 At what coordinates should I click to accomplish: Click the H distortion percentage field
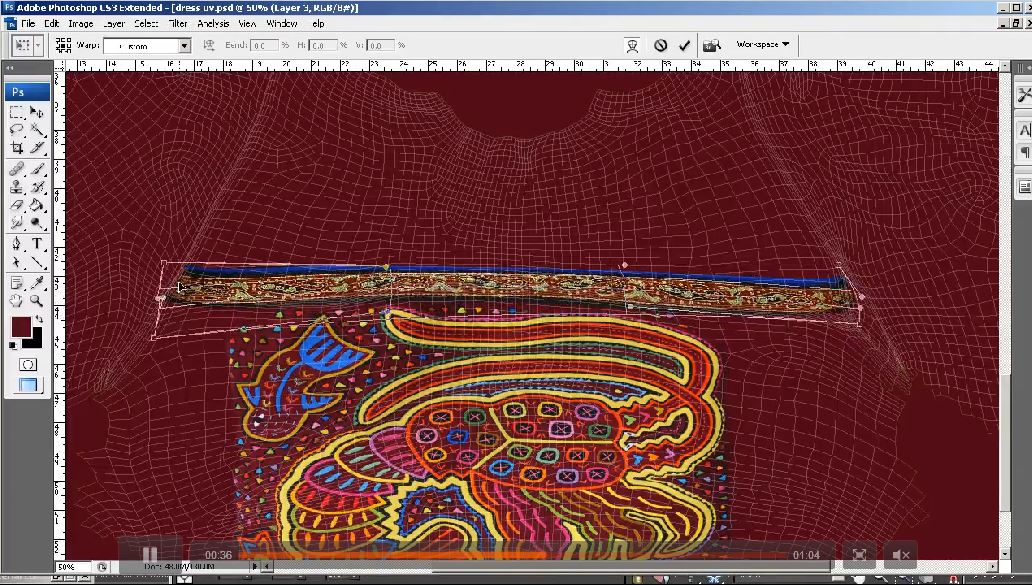point(323,45)
